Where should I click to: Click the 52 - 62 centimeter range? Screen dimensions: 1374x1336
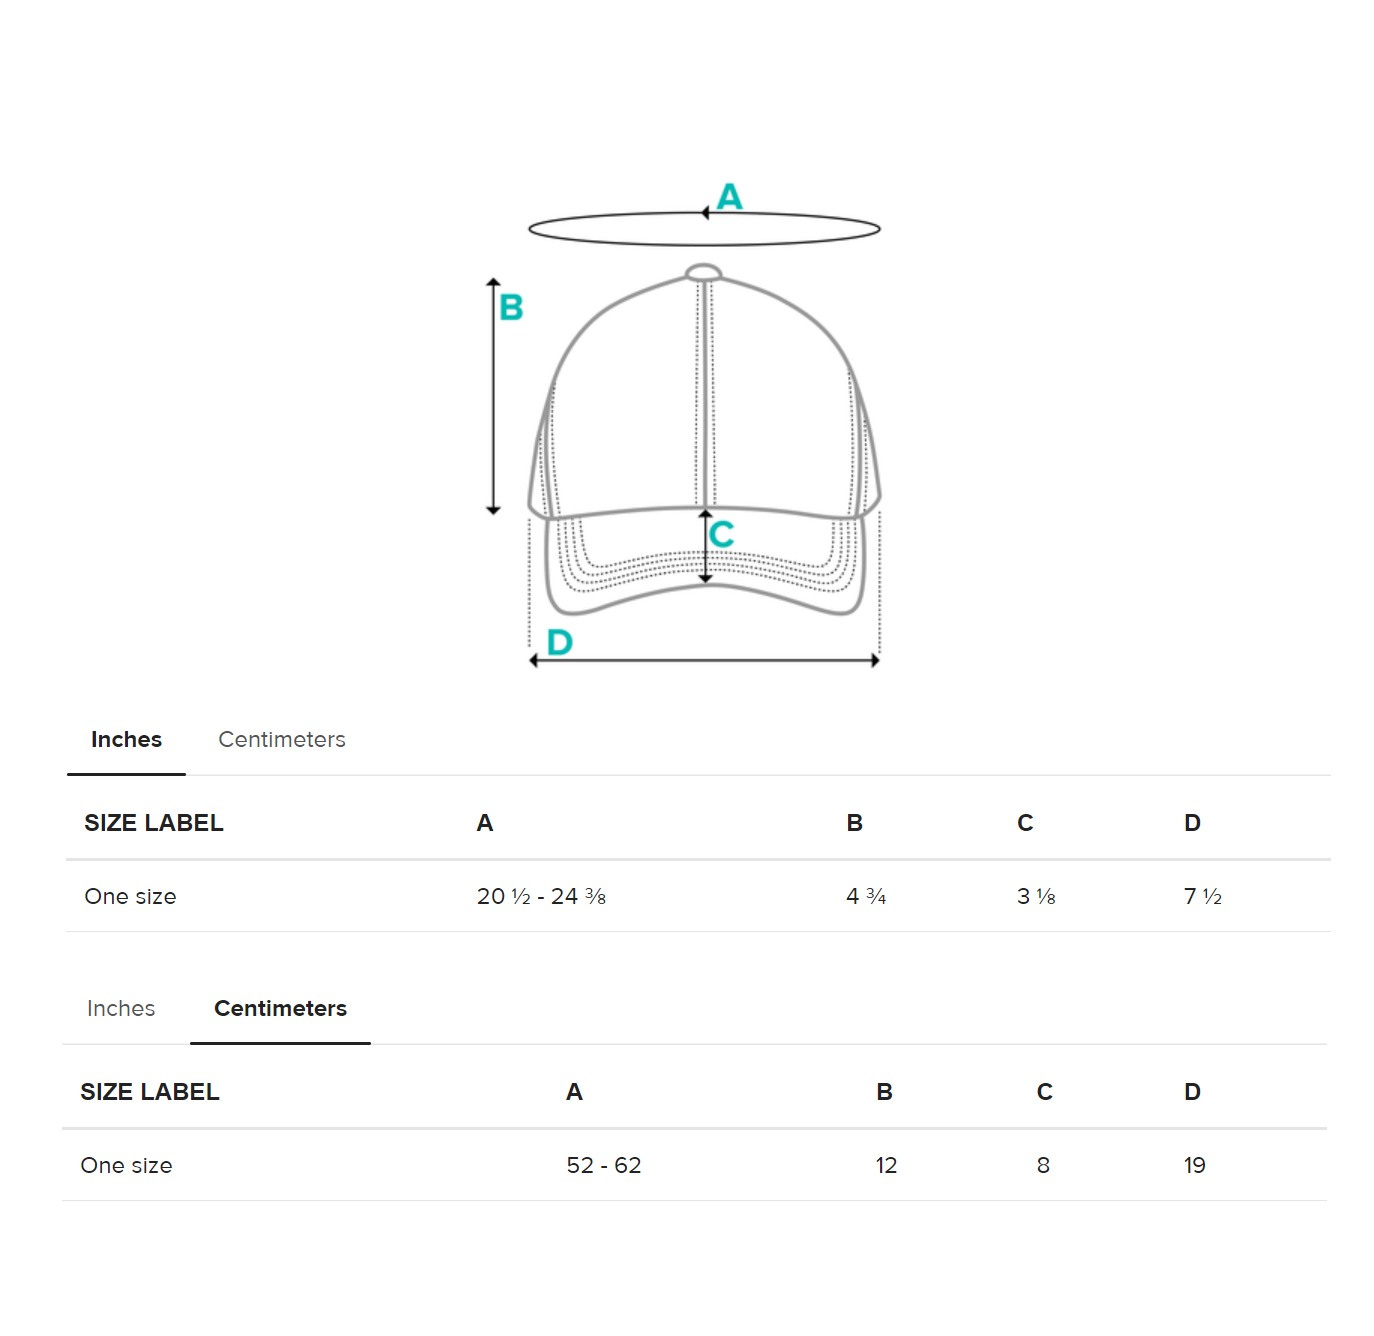604,1166
